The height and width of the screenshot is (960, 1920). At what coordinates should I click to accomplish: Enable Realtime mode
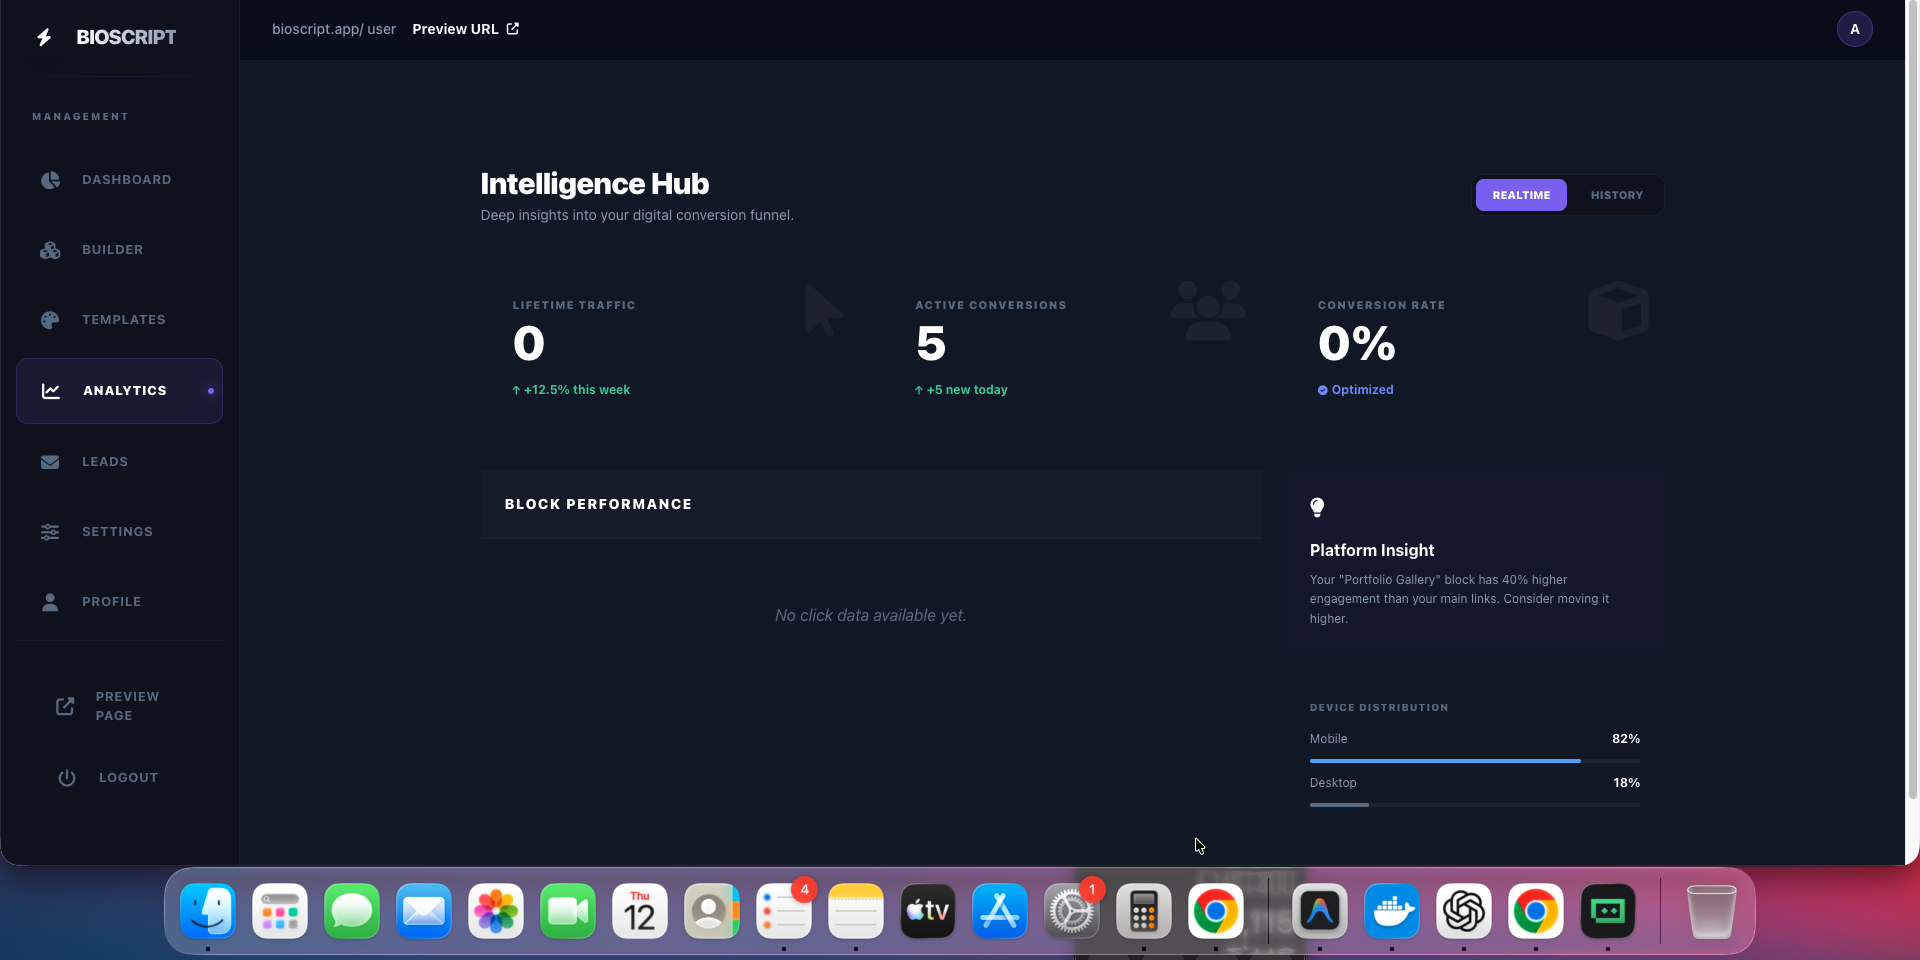(x=1520, y=195)
